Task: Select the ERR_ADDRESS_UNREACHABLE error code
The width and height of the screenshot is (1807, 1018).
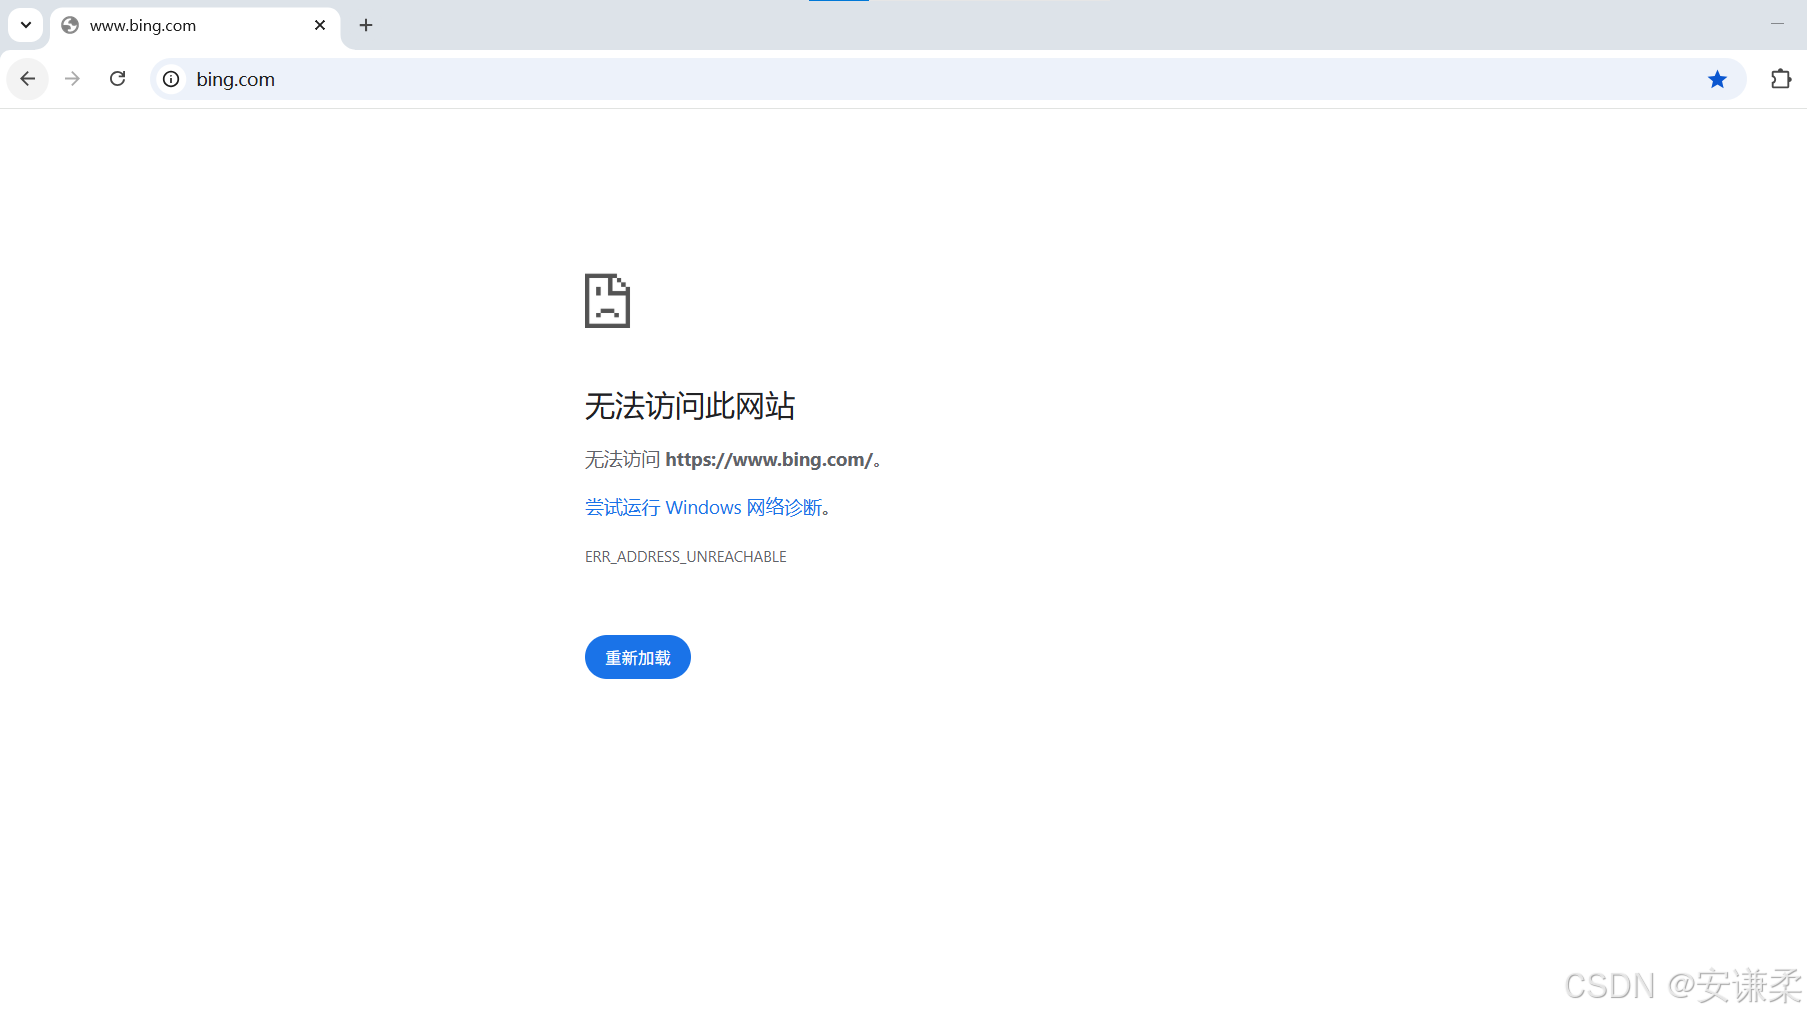Action: click(x=686, y=556)
